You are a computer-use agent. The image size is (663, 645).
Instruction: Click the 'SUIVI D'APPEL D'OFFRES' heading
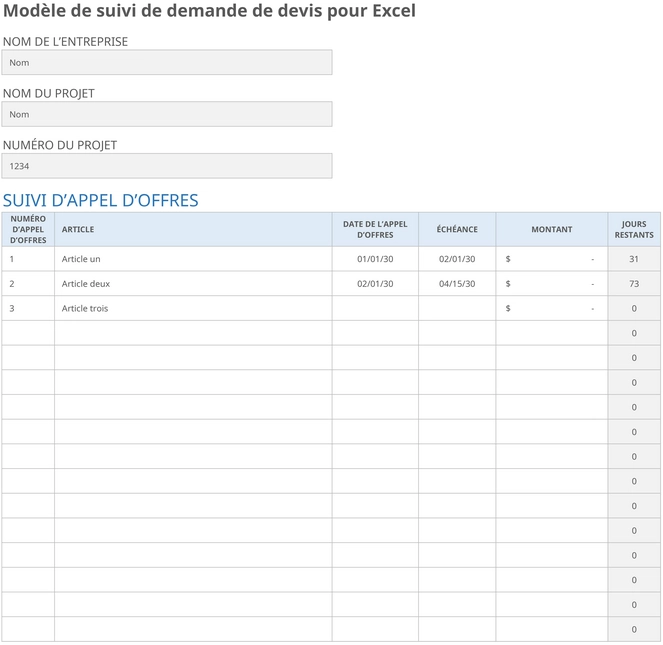point(100,200)
